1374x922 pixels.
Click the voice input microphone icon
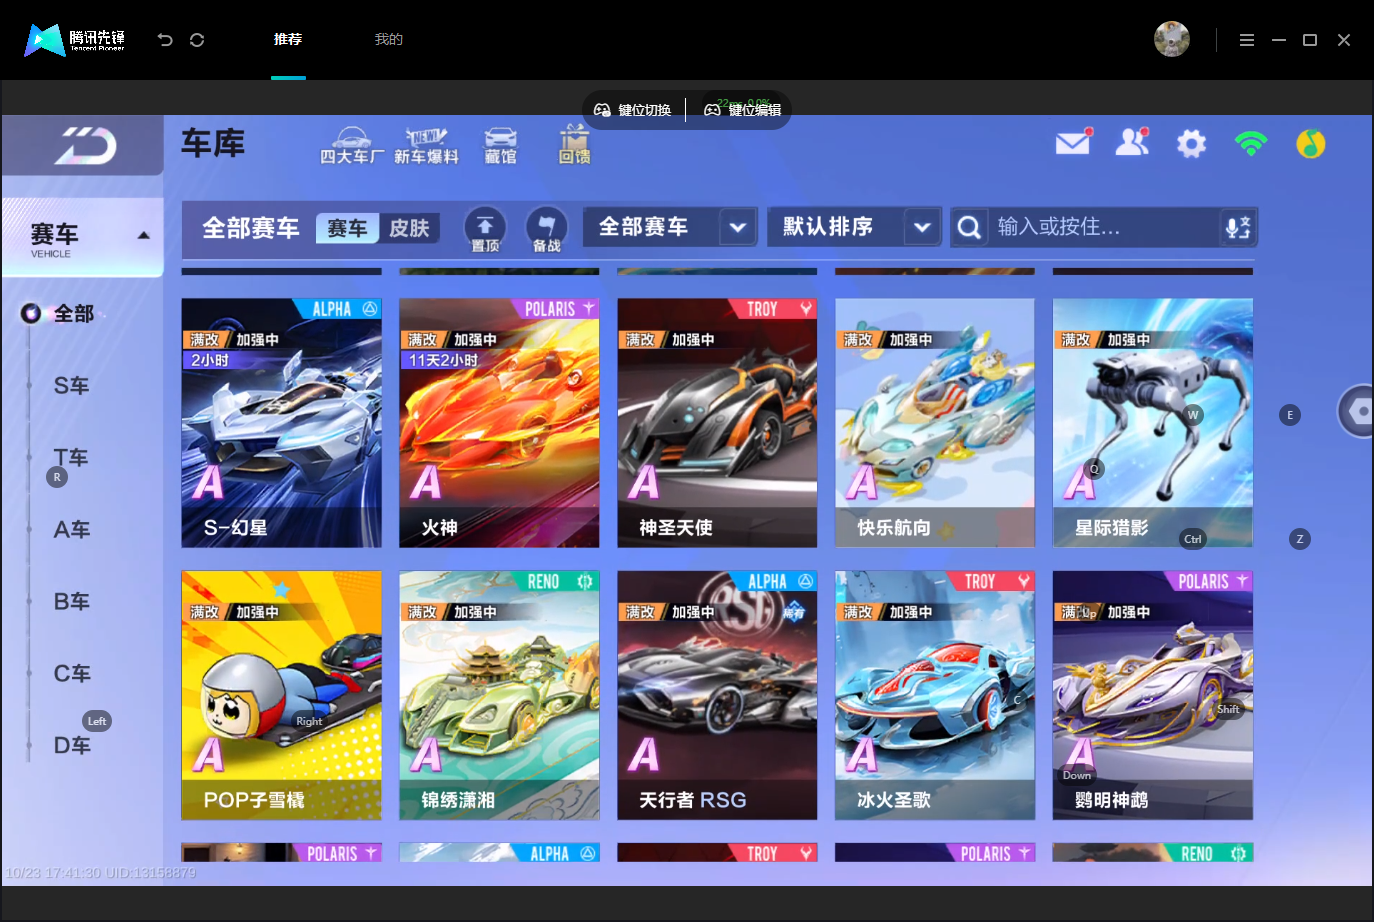click(x=1238, y=228)
